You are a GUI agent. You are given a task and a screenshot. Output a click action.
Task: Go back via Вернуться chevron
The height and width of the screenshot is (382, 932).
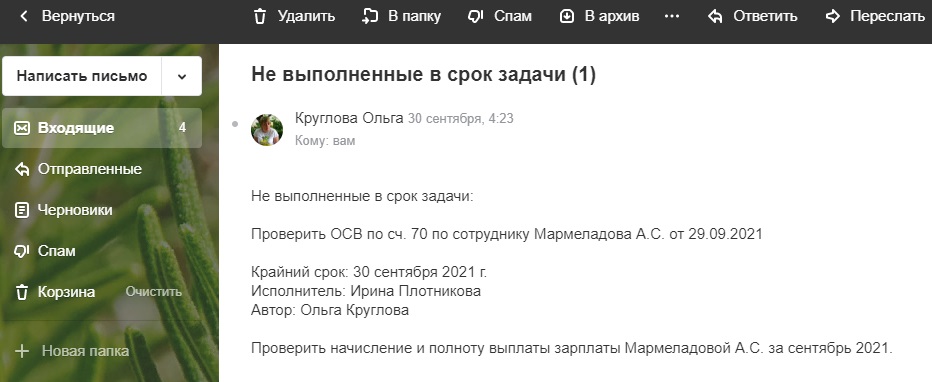(24, 17)
